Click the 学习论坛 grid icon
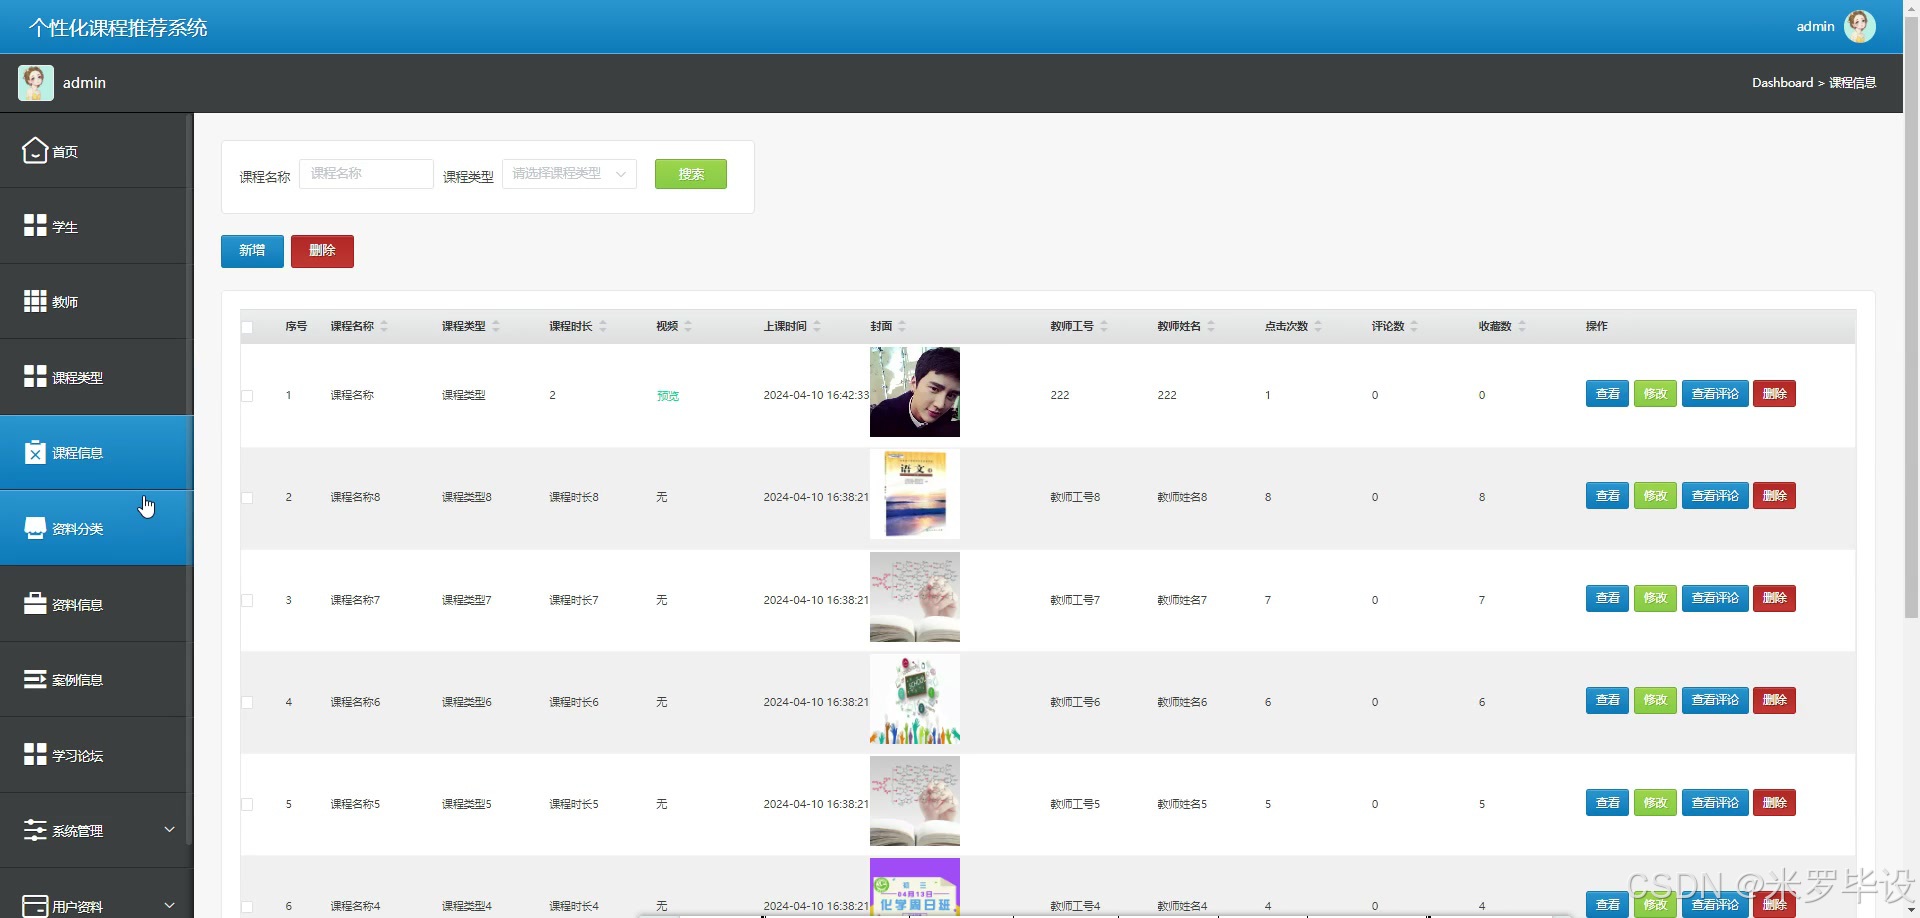The width and height of the screenshot is (1920, 918). click(x=35, y=755)
